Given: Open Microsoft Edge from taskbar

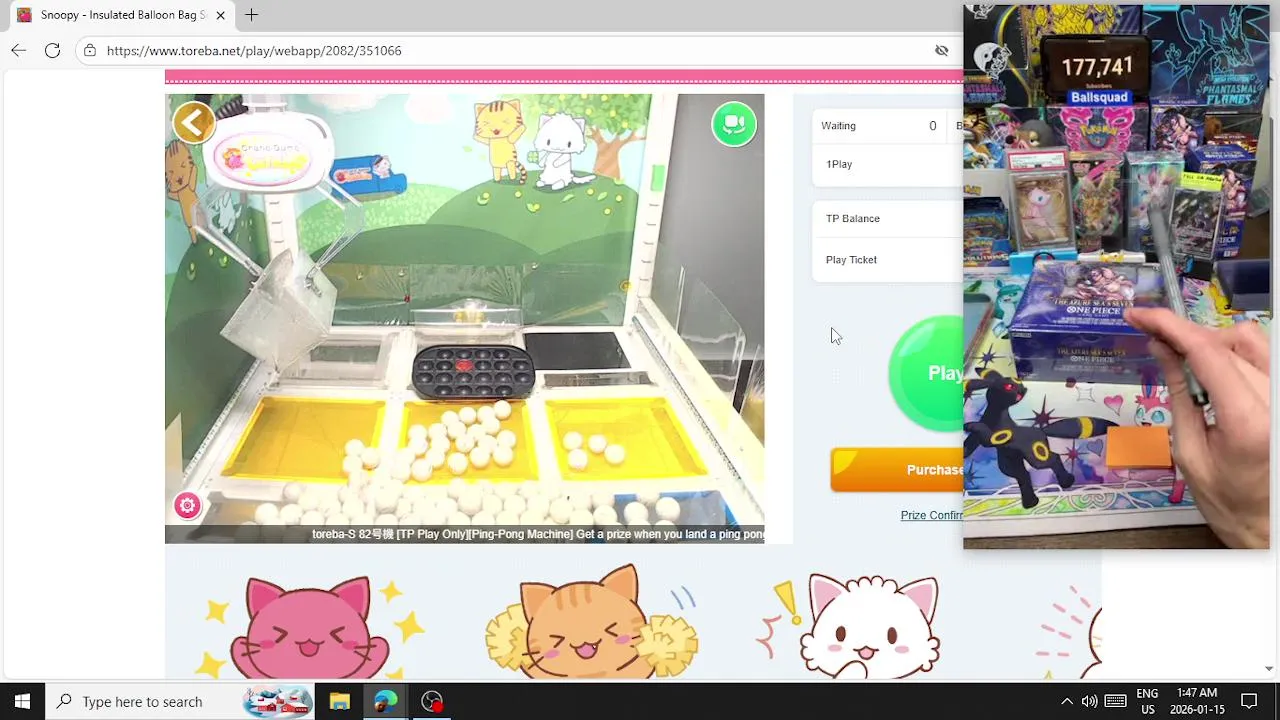Looking at the screenshot, I should point(386,701).
